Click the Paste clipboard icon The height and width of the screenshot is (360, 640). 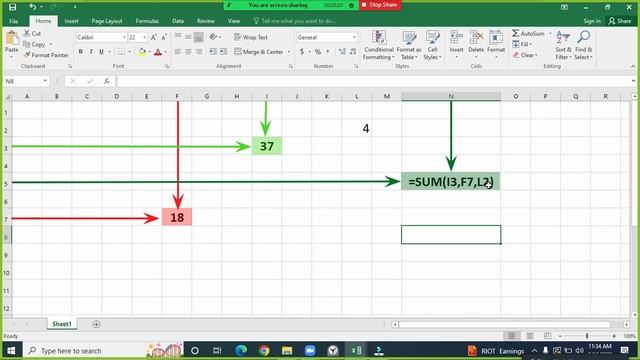12,38
